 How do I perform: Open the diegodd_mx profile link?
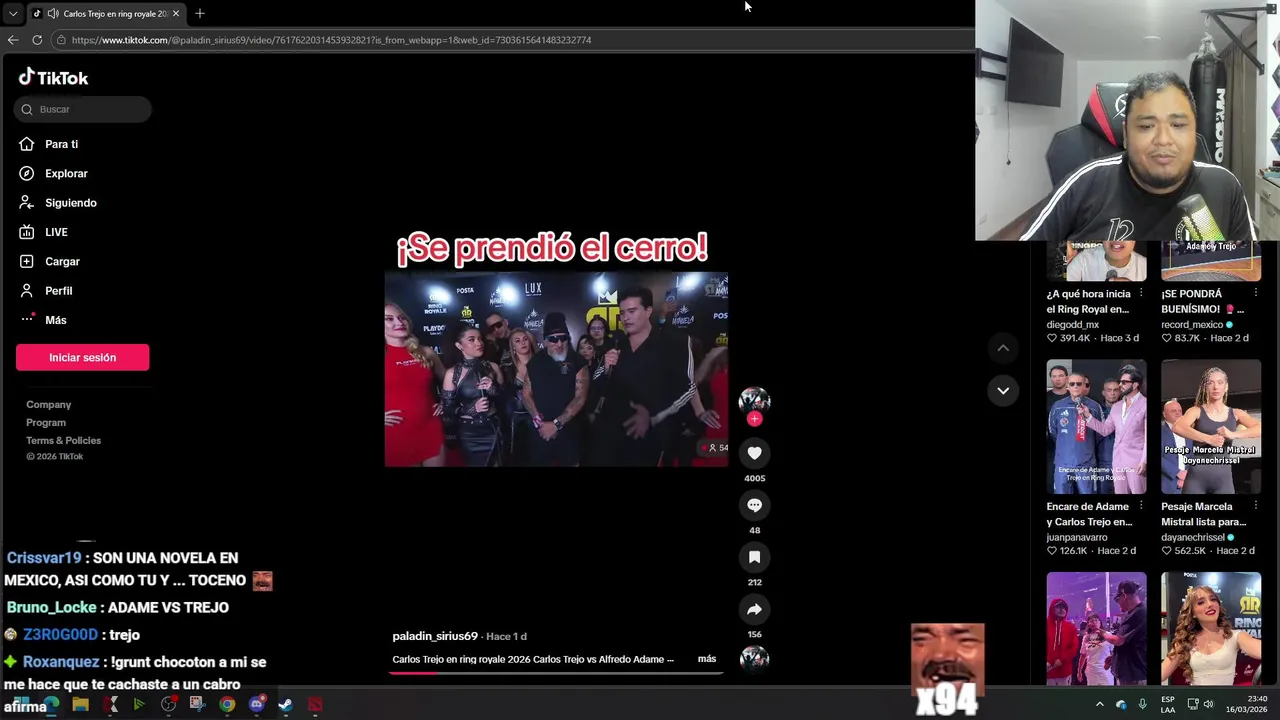click(x=1073, y=324)
